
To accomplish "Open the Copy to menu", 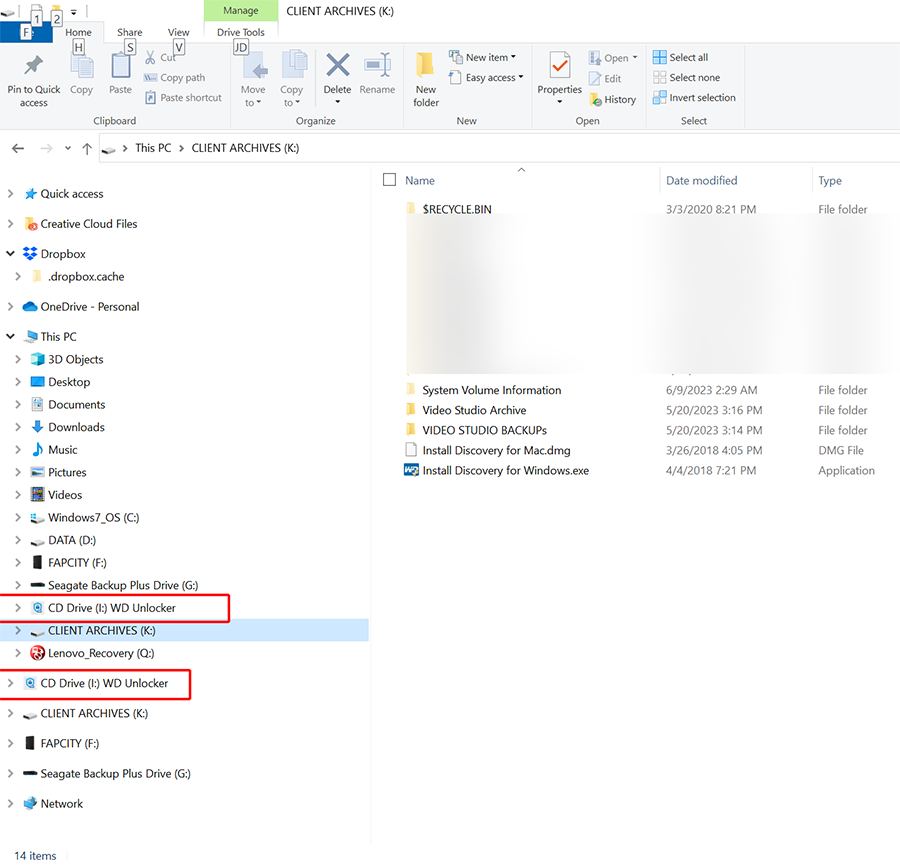I will [x=292, y=80].
